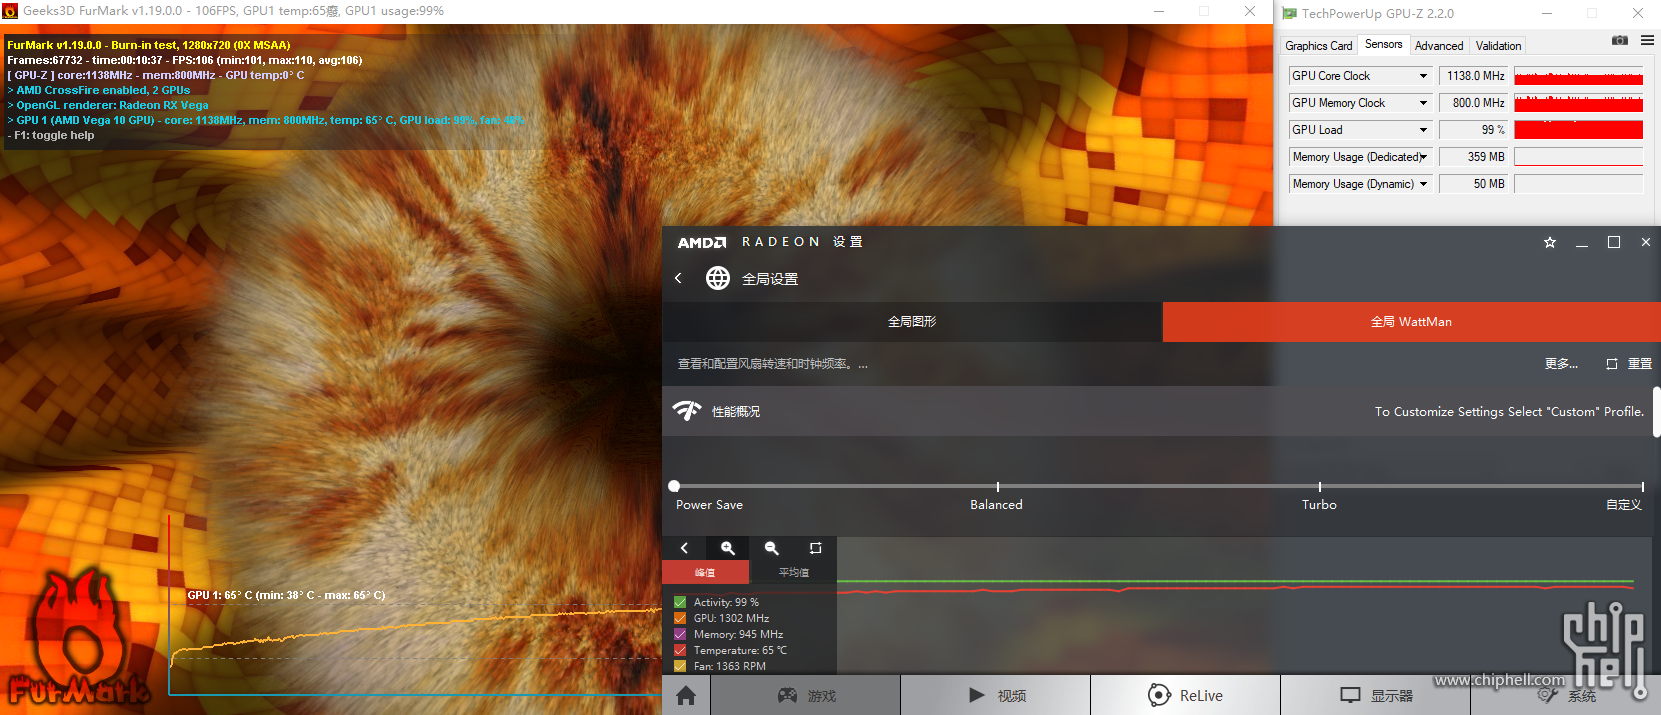Select the 峰值 peak graph tab

(705, 572)
